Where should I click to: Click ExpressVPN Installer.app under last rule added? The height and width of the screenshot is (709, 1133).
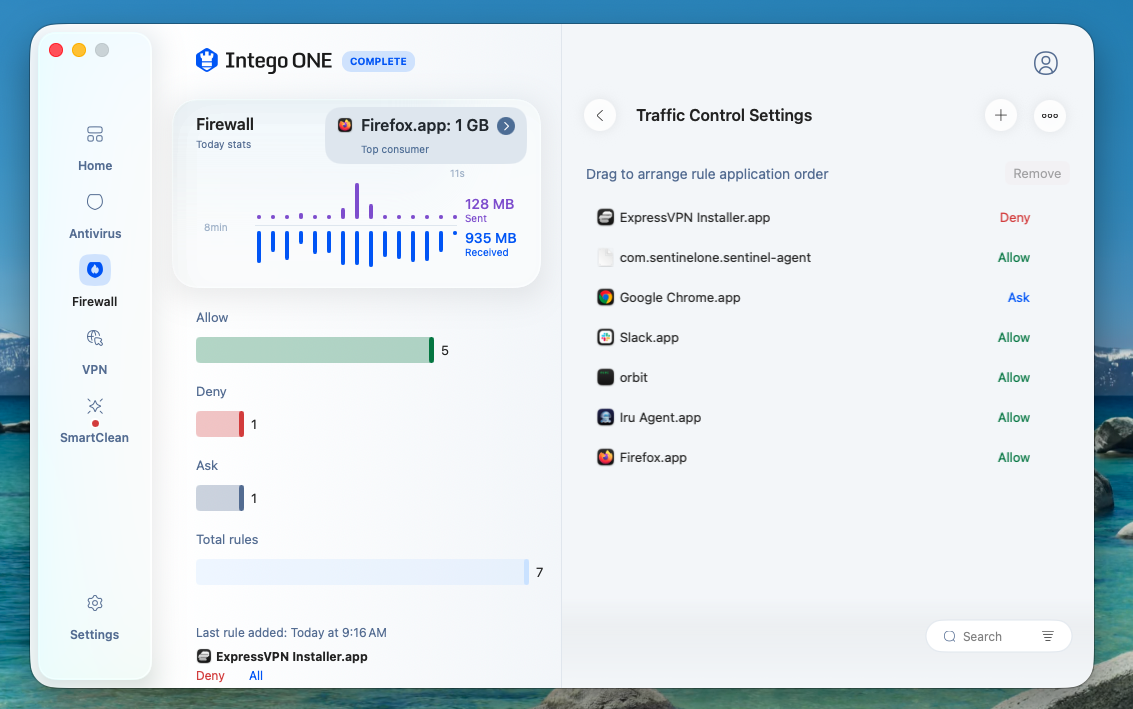(292, 656)
